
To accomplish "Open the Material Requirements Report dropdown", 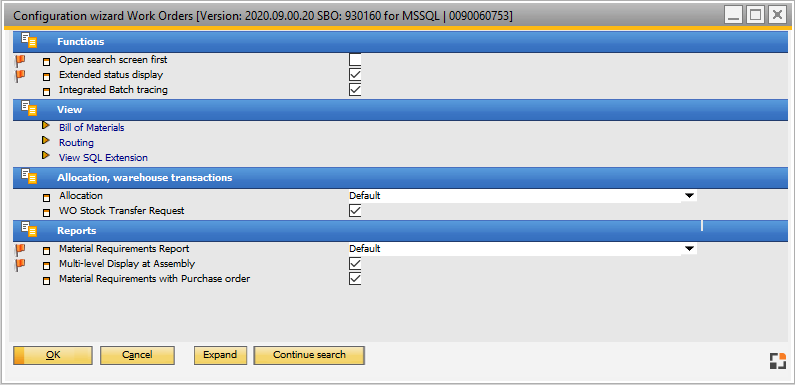I will click(689, 249).
